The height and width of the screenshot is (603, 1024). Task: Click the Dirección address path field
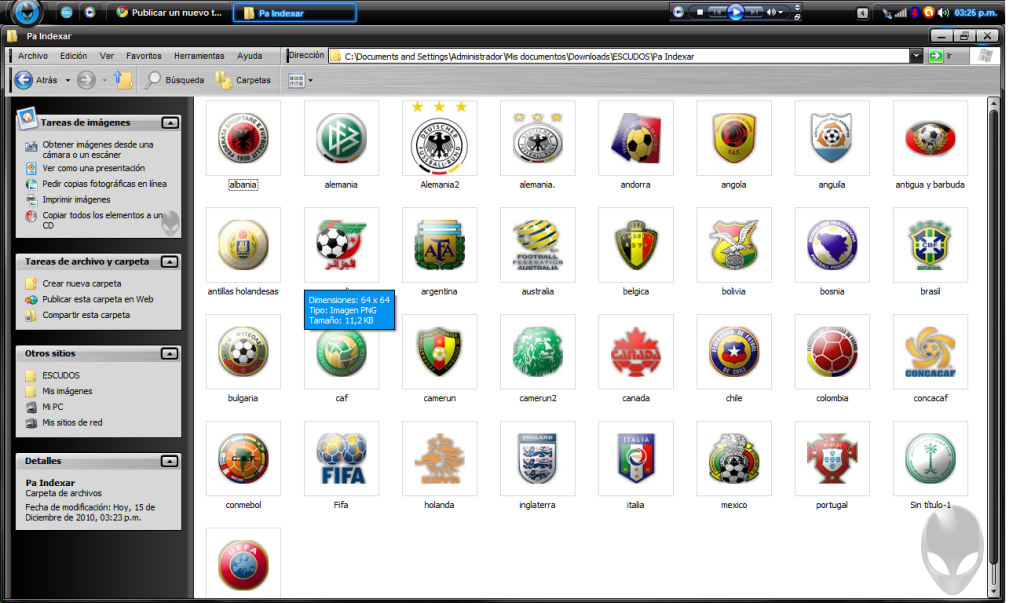tap(619, 56)
